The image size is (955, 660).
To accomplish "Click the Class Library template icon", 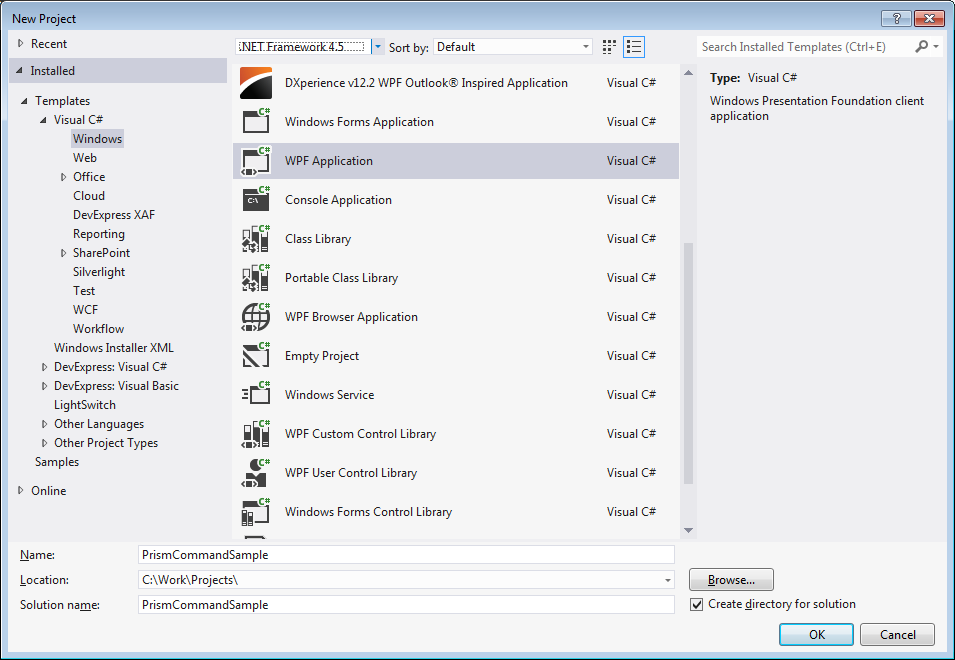I will click(256, 239).
